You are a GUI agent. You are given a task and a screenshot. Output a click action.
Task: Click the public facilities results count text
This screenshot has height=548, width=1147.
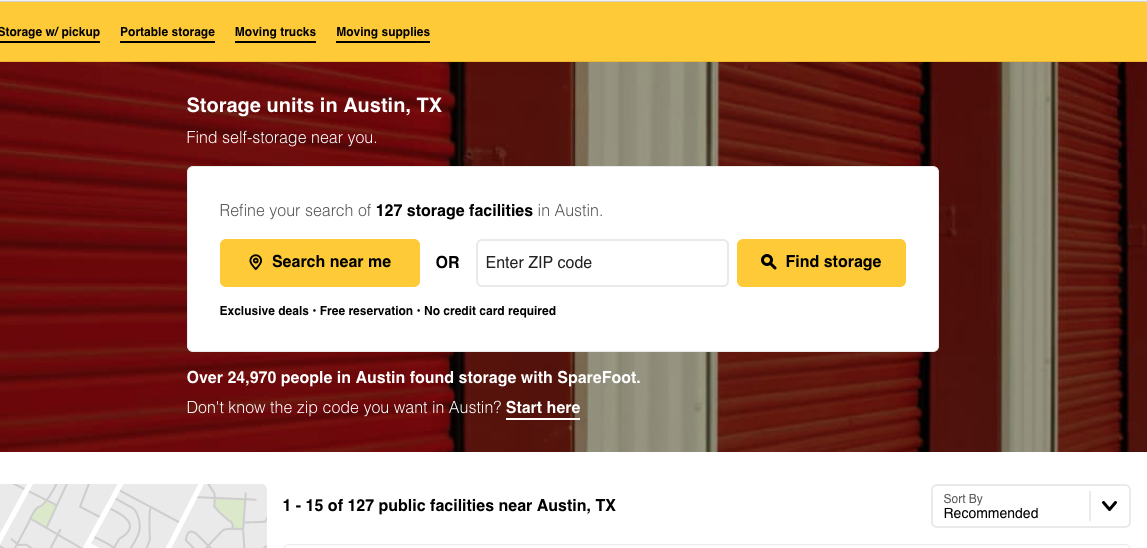pos(449,506)
